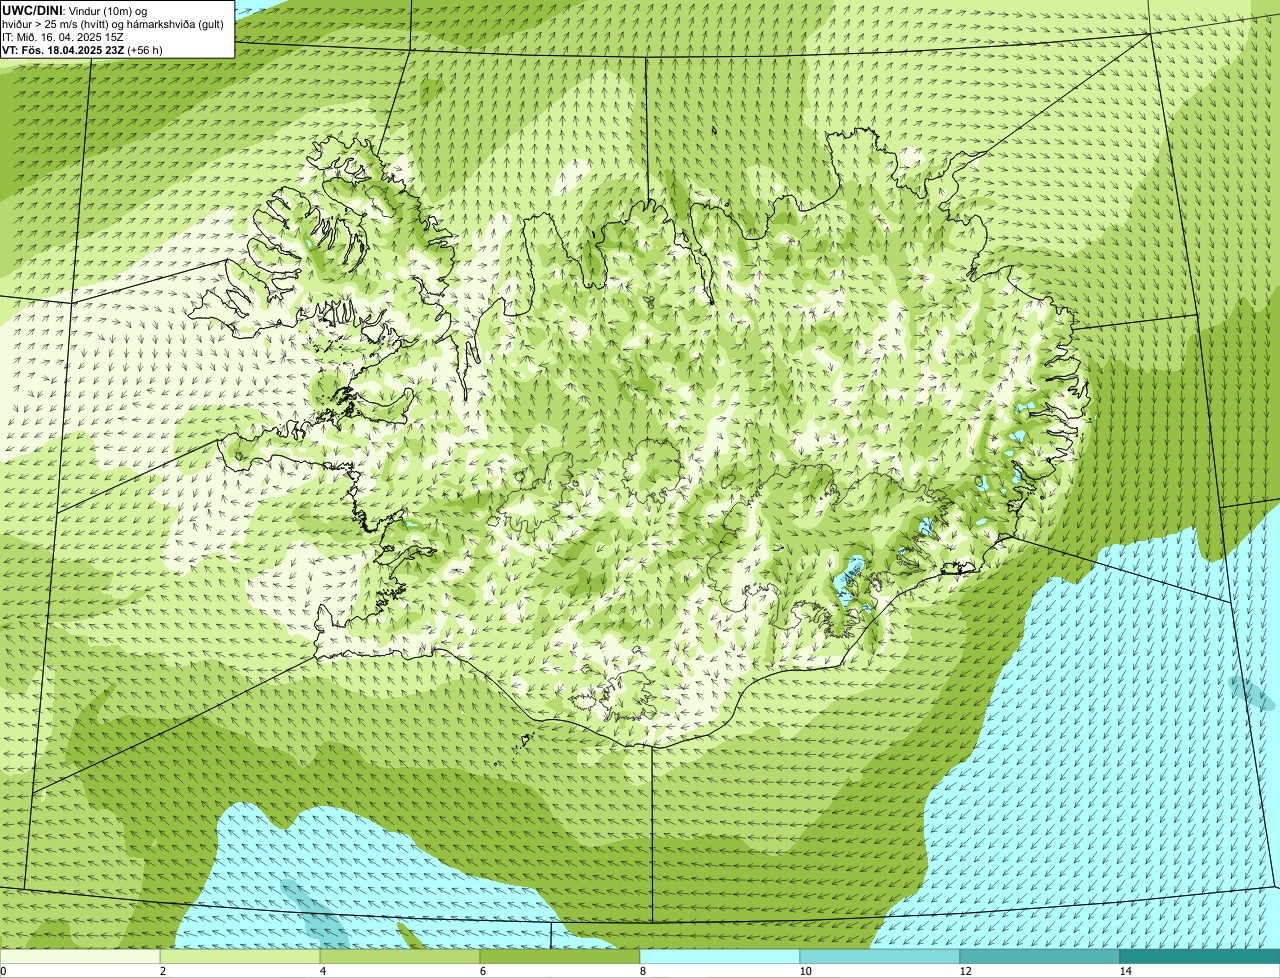Click the scale label "8"
The image size is (1280, 978).
642,971
